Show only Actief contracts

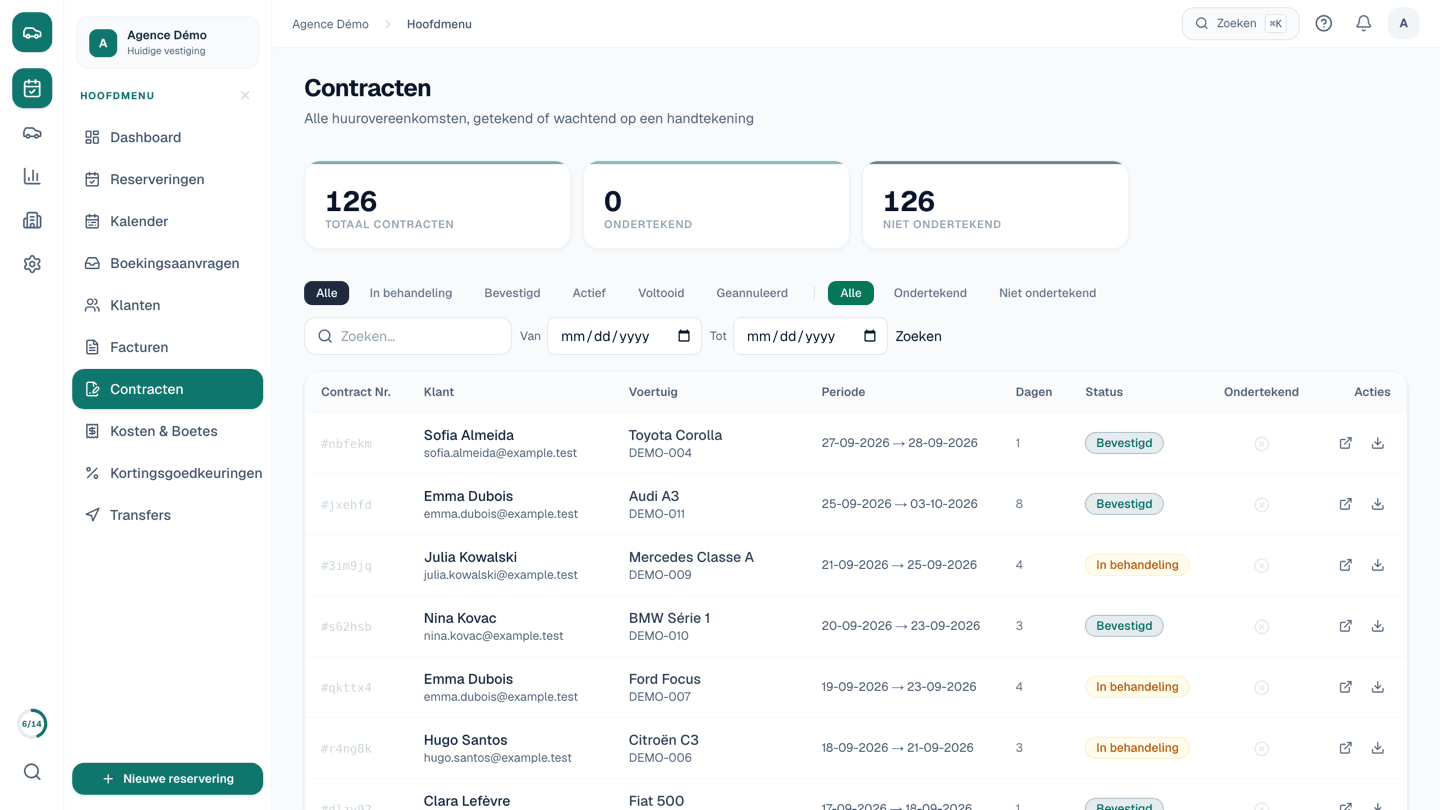click(x=589, y=293)
